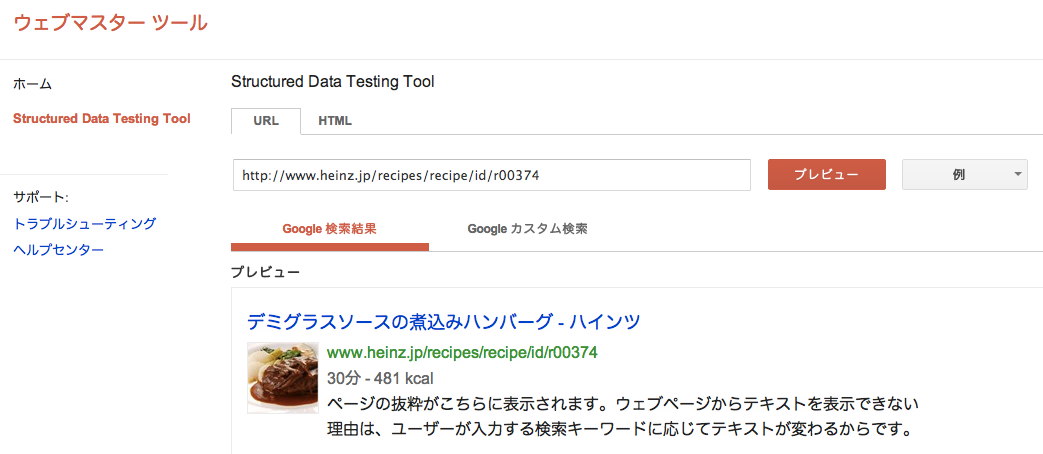Open the デミグラスソースの煮込みハンバーグ result title
Screen dimensions: 1043x454
click(x=444, y=322)
